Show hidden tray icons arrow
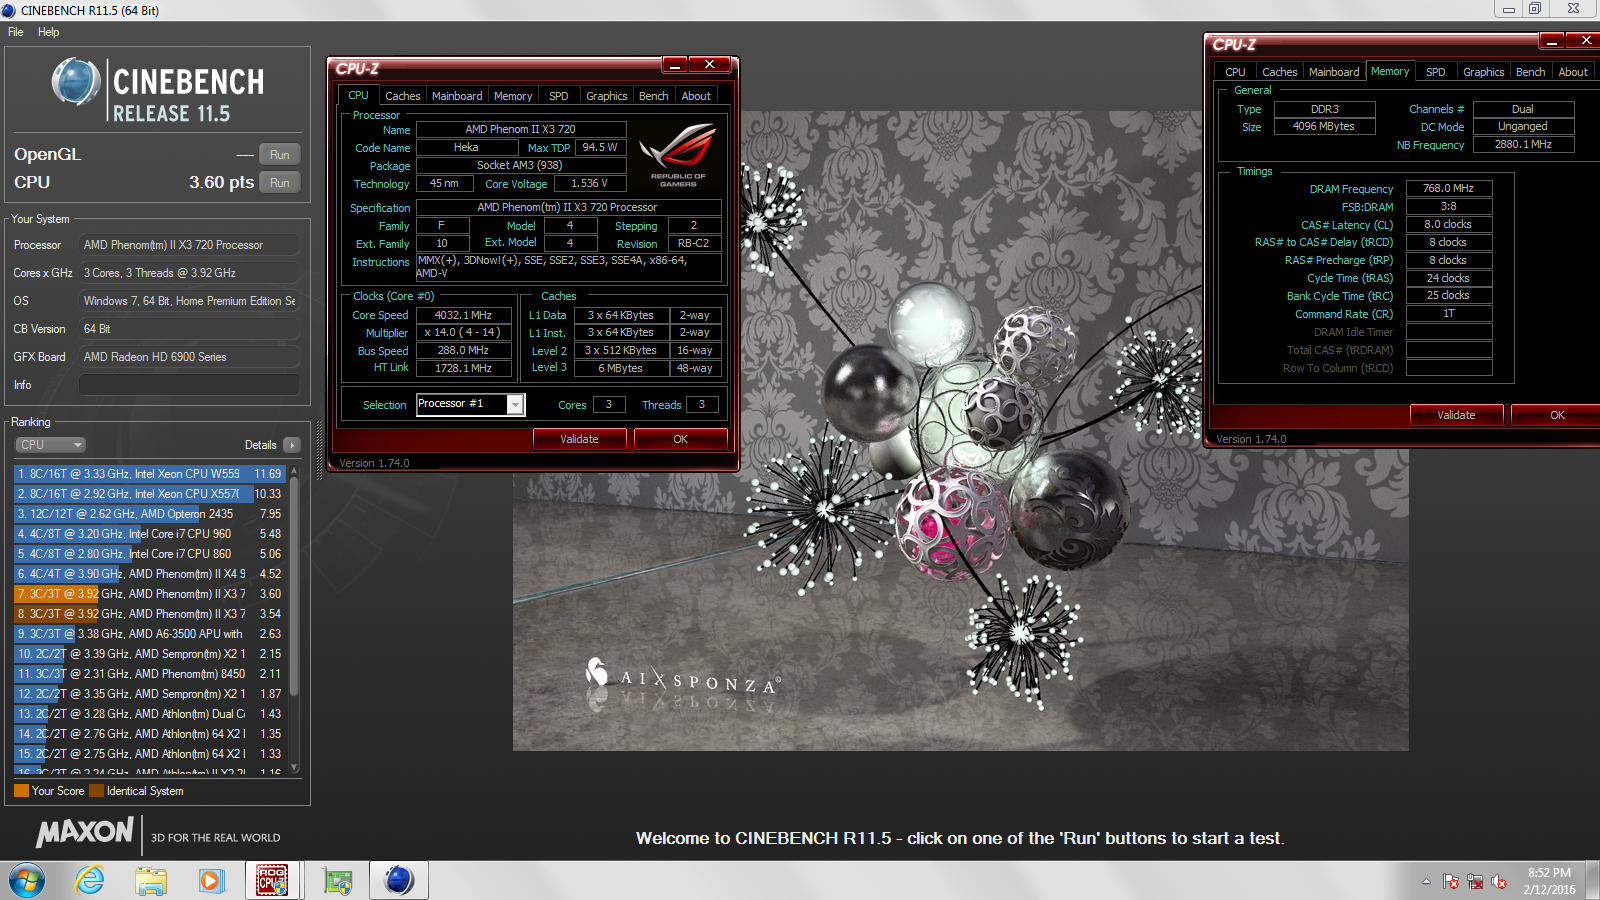Screen dimensions: 1600x900 [1426, 881]
